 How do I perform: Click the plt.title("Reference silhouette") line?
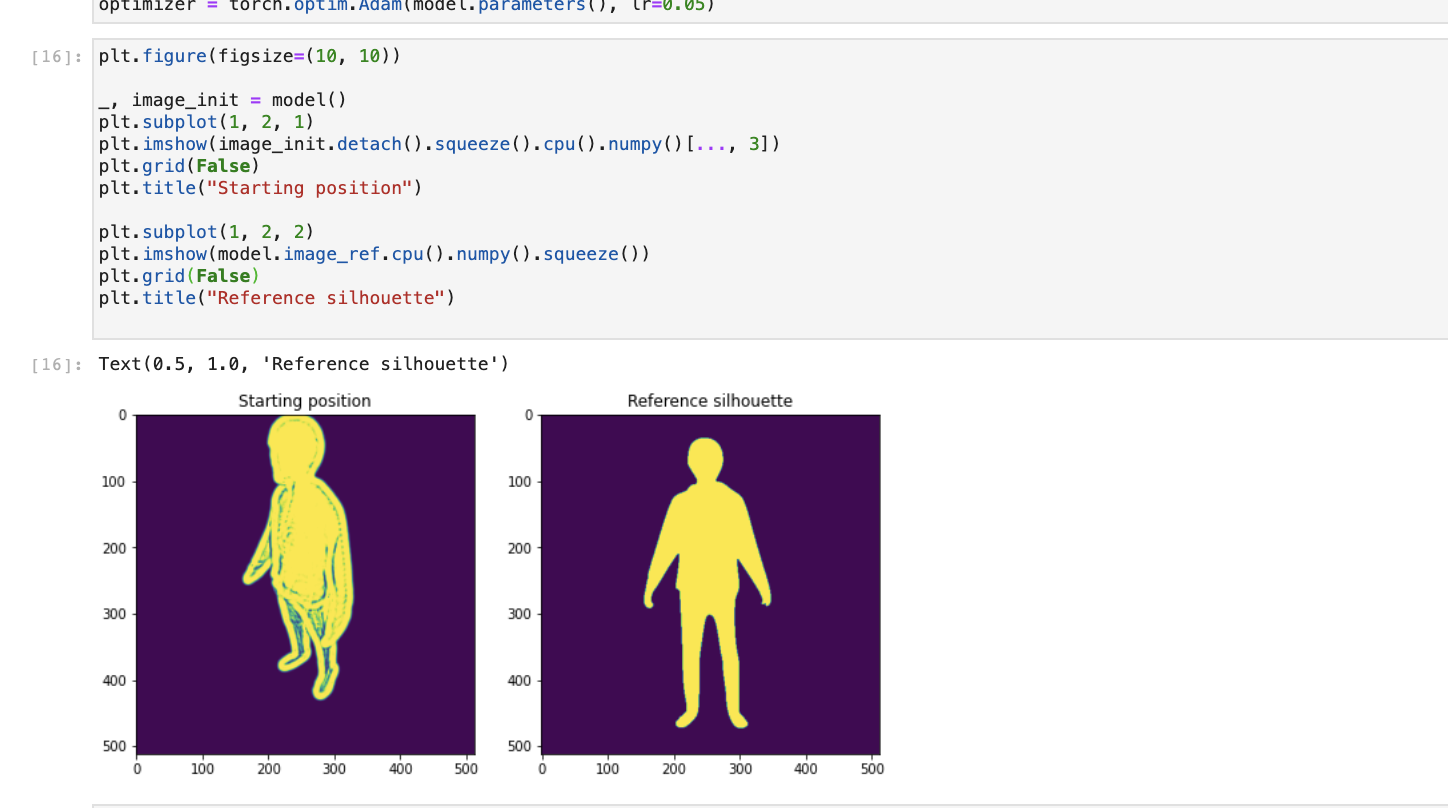[x=275, y=297]
